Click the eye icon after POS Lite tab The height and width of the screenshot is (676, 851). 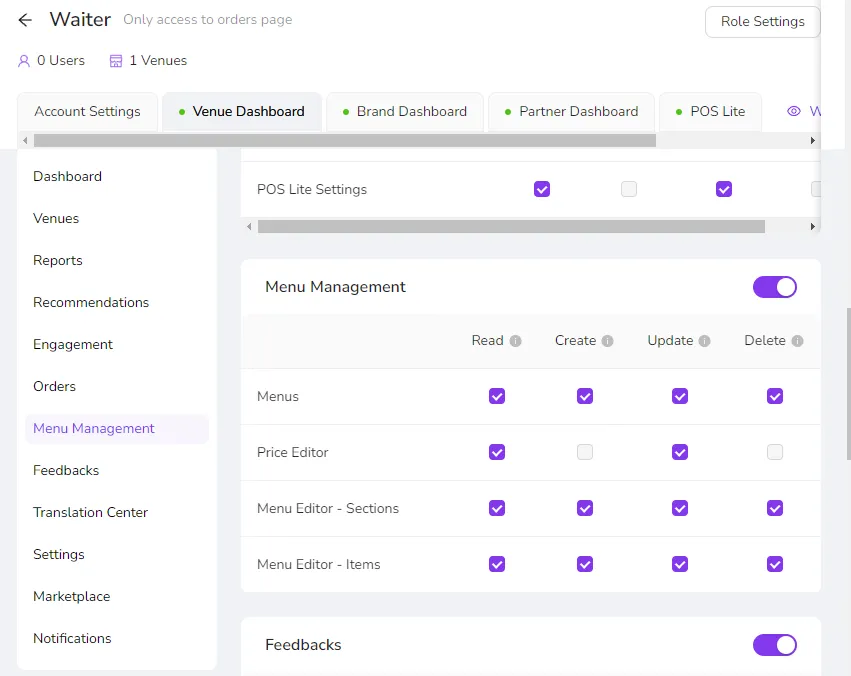(x=793, y=111)
